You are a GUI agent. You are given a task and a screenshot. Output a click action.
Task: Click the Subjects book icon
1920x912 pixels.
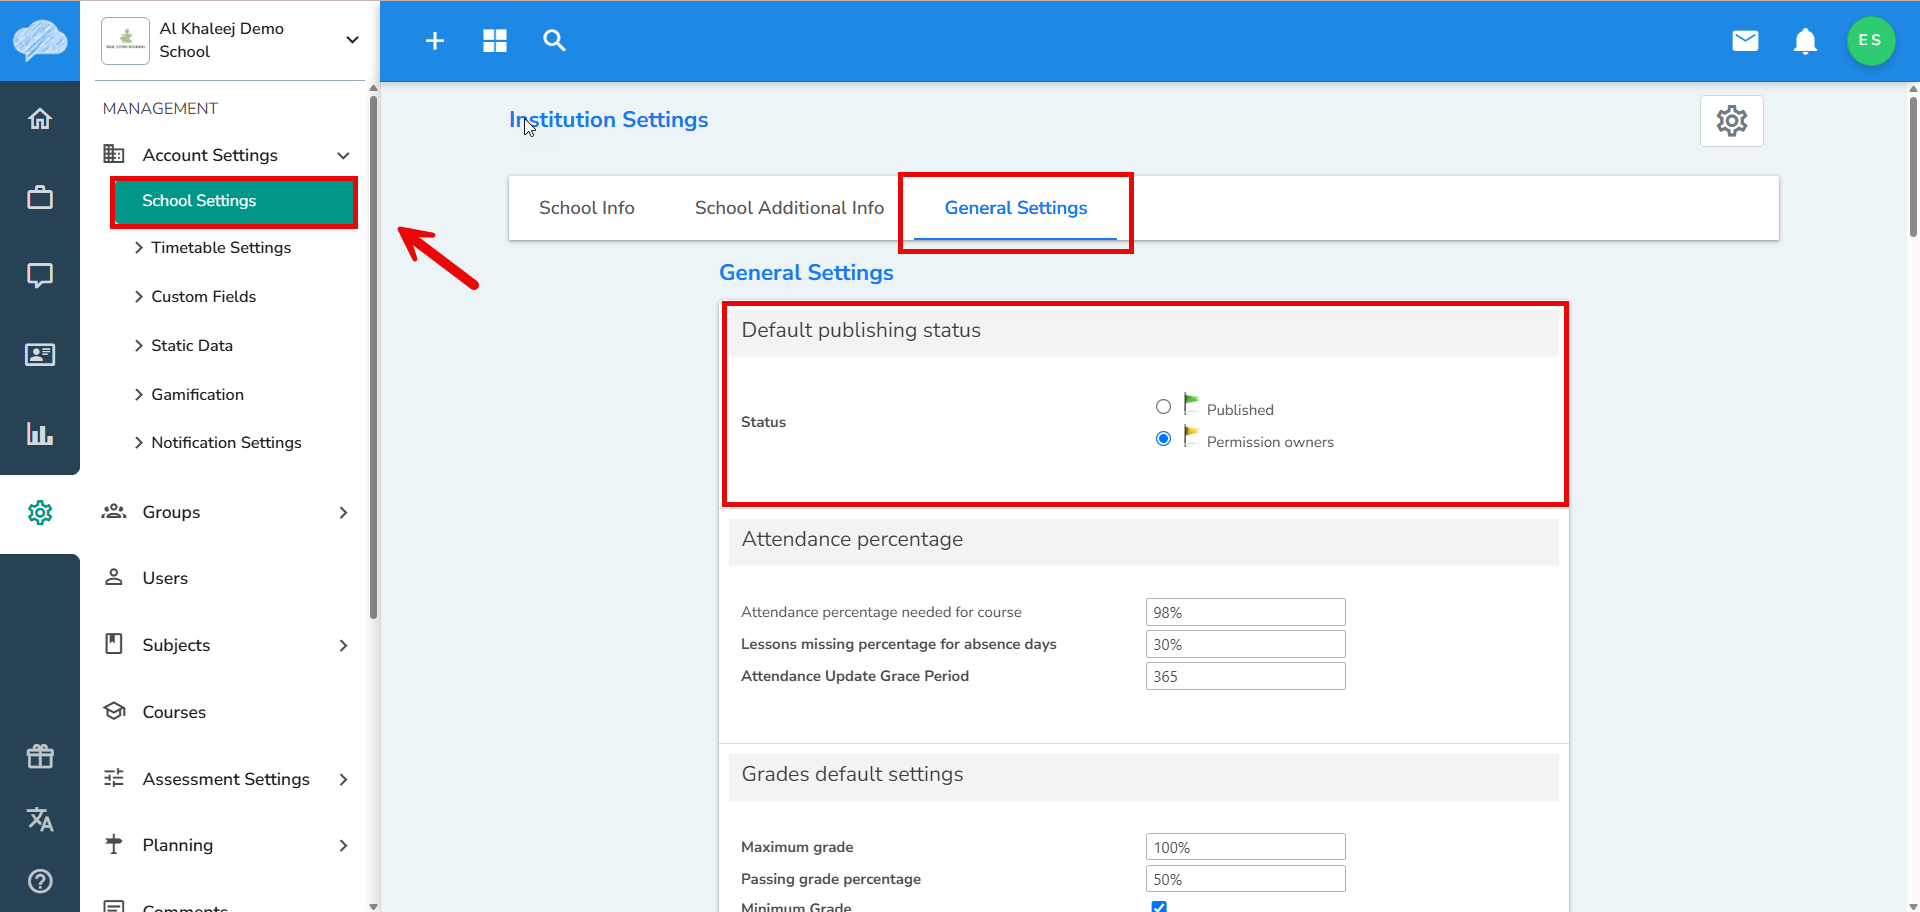114,644
